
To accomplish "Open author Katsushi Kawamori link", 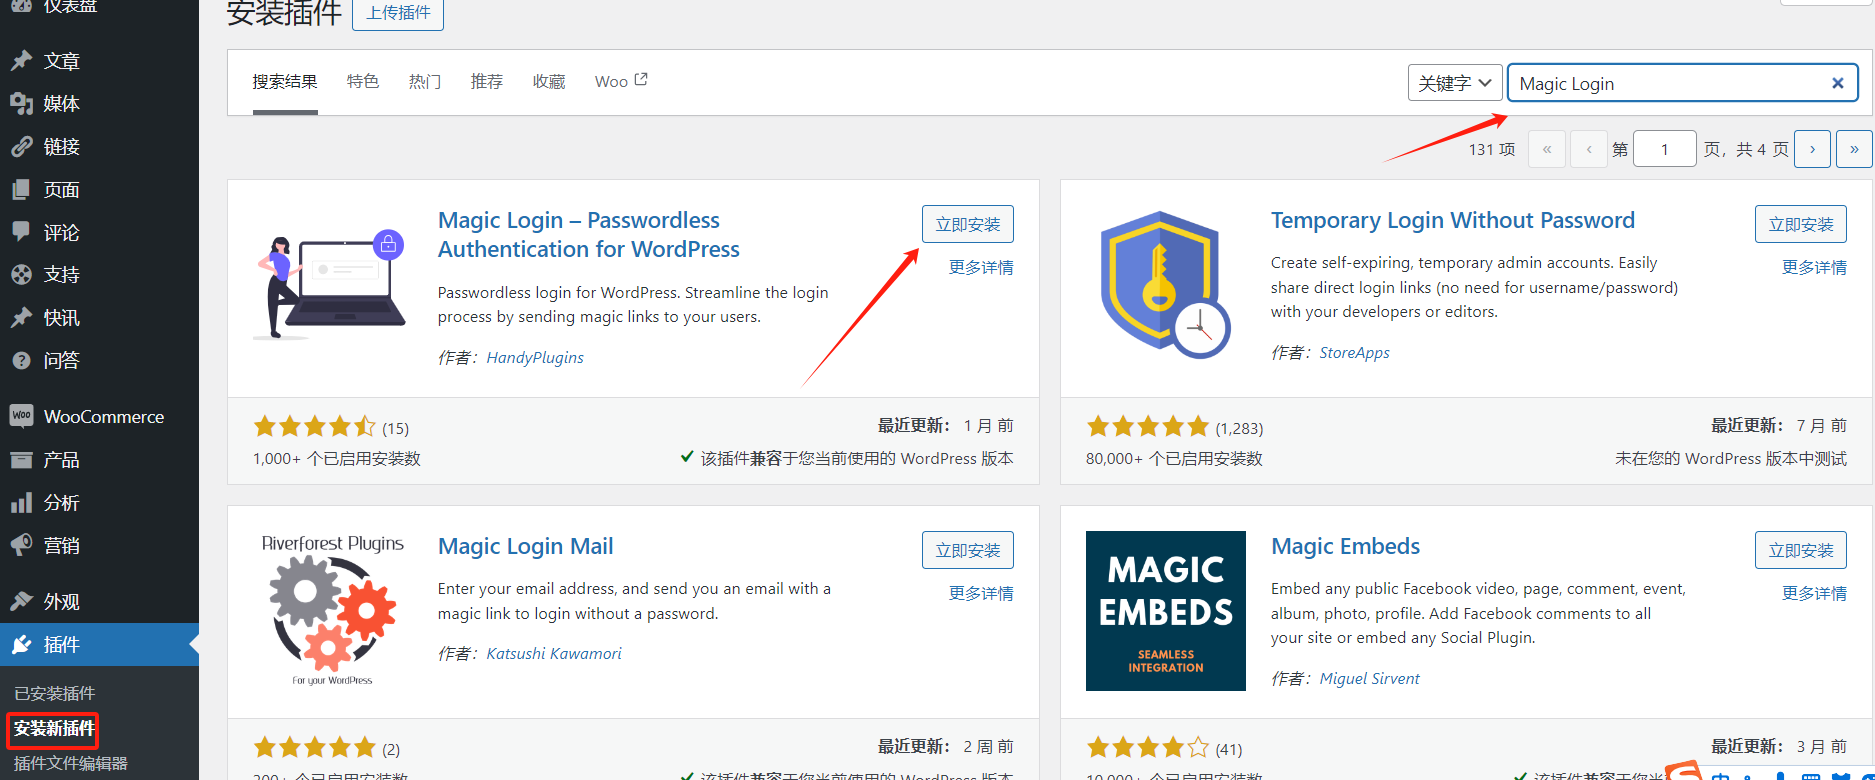I will [554, 654].
